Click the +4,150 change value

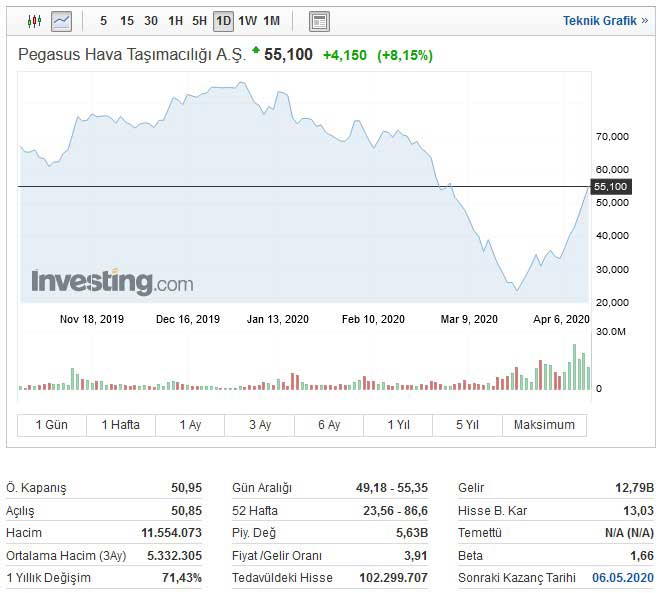point(345,55)
